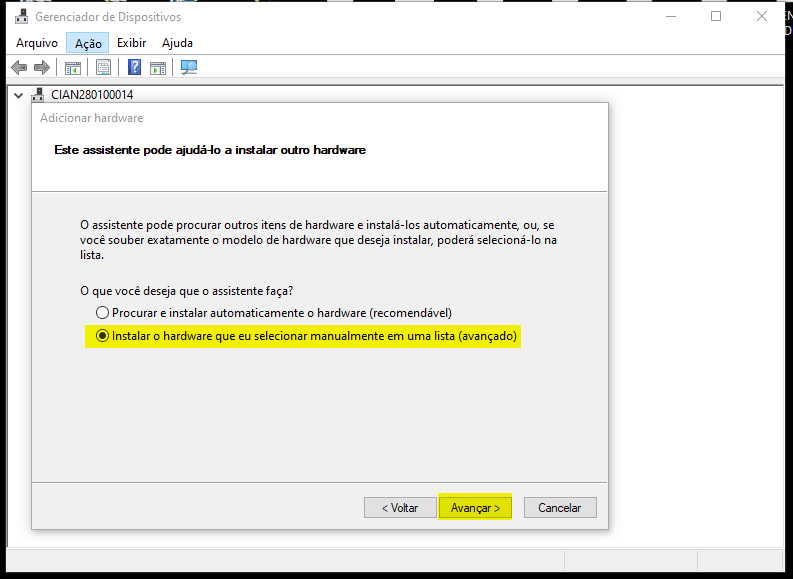
Task: Click the Adicionar hardware dialog title
Action: (92, 118)
